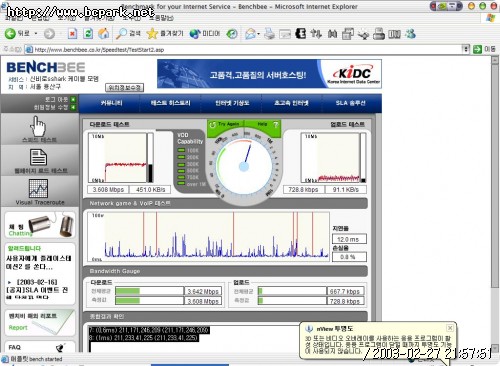500x366 pixels.
Task: Click the logout link in left panel
Action: click(60, 99)
